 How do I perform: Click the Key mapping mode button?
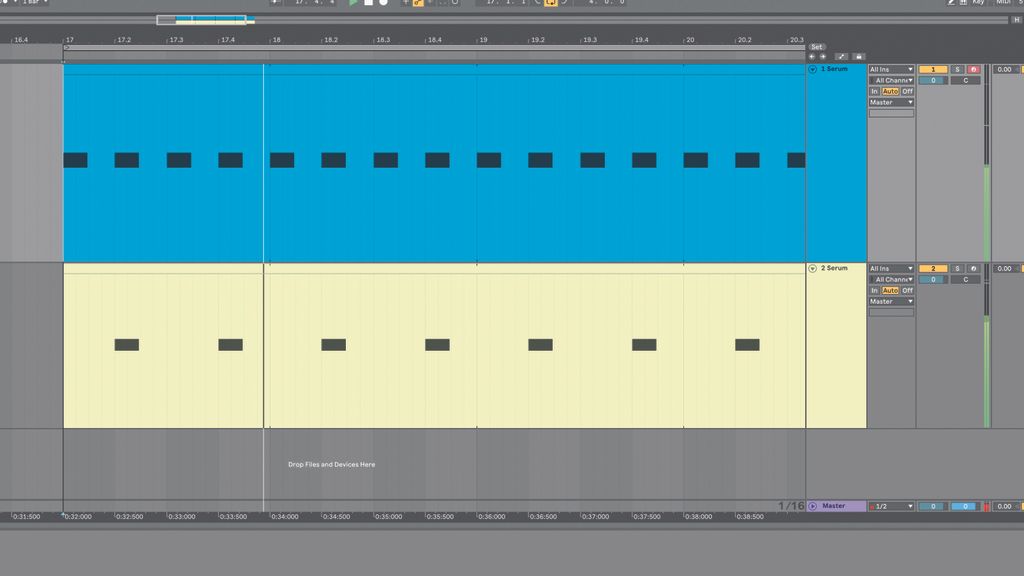pyautogui.click(x=979, y=3)
